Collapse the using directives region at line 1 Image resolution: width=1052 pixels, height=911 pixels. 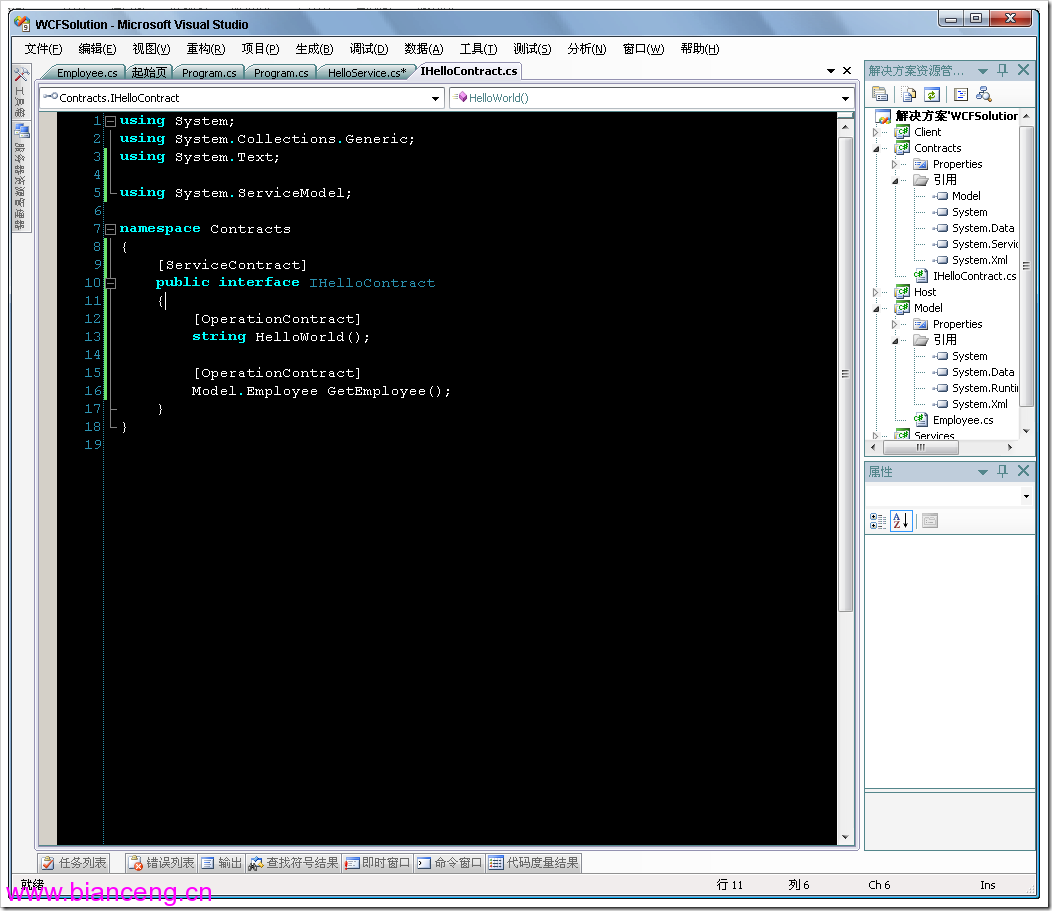click(x=111, y=121)
